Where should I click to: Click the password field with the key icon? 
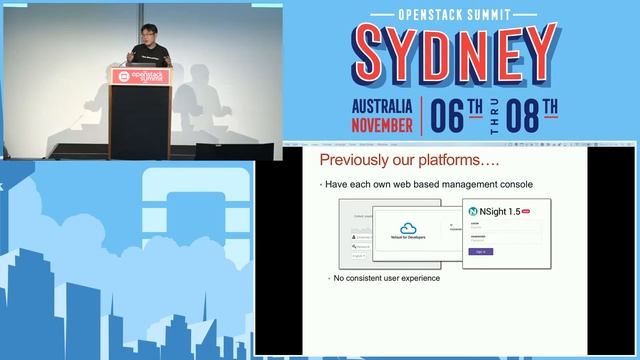tap(361, 247)
